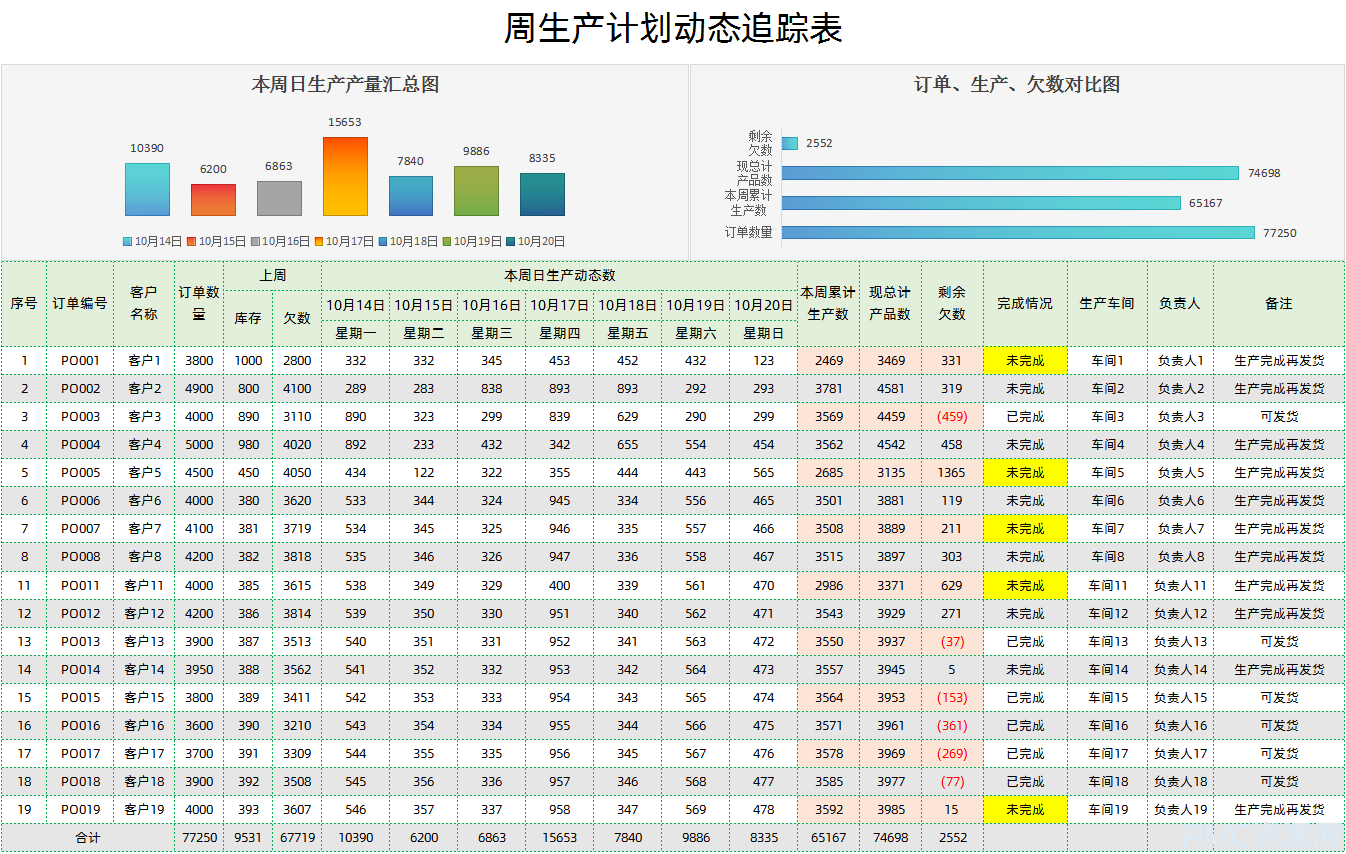Click the red column bar labeled 6200 in chart
This screenshot has height=854, width=1346.
pos(213,200)
